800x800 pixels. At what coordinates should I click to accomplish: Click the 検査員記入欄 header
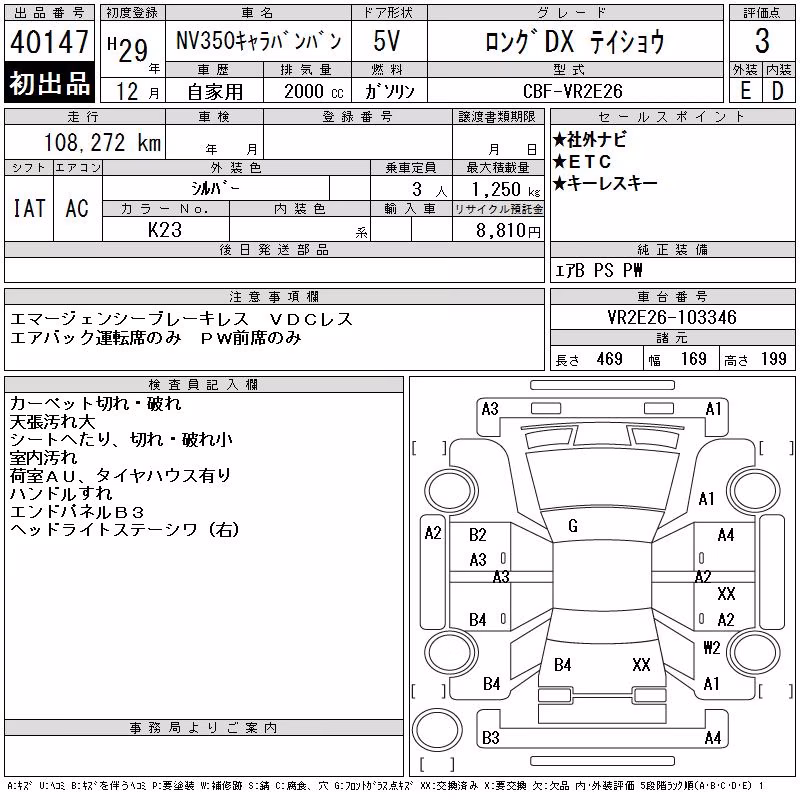pyautogui.click(x=203, y=384)
